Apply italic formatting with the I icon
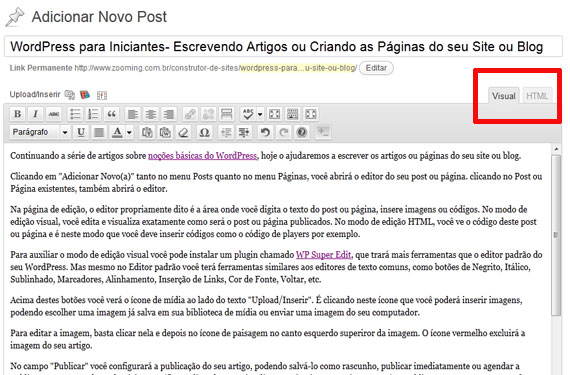 pyautogui.click(x=35, y=114)
